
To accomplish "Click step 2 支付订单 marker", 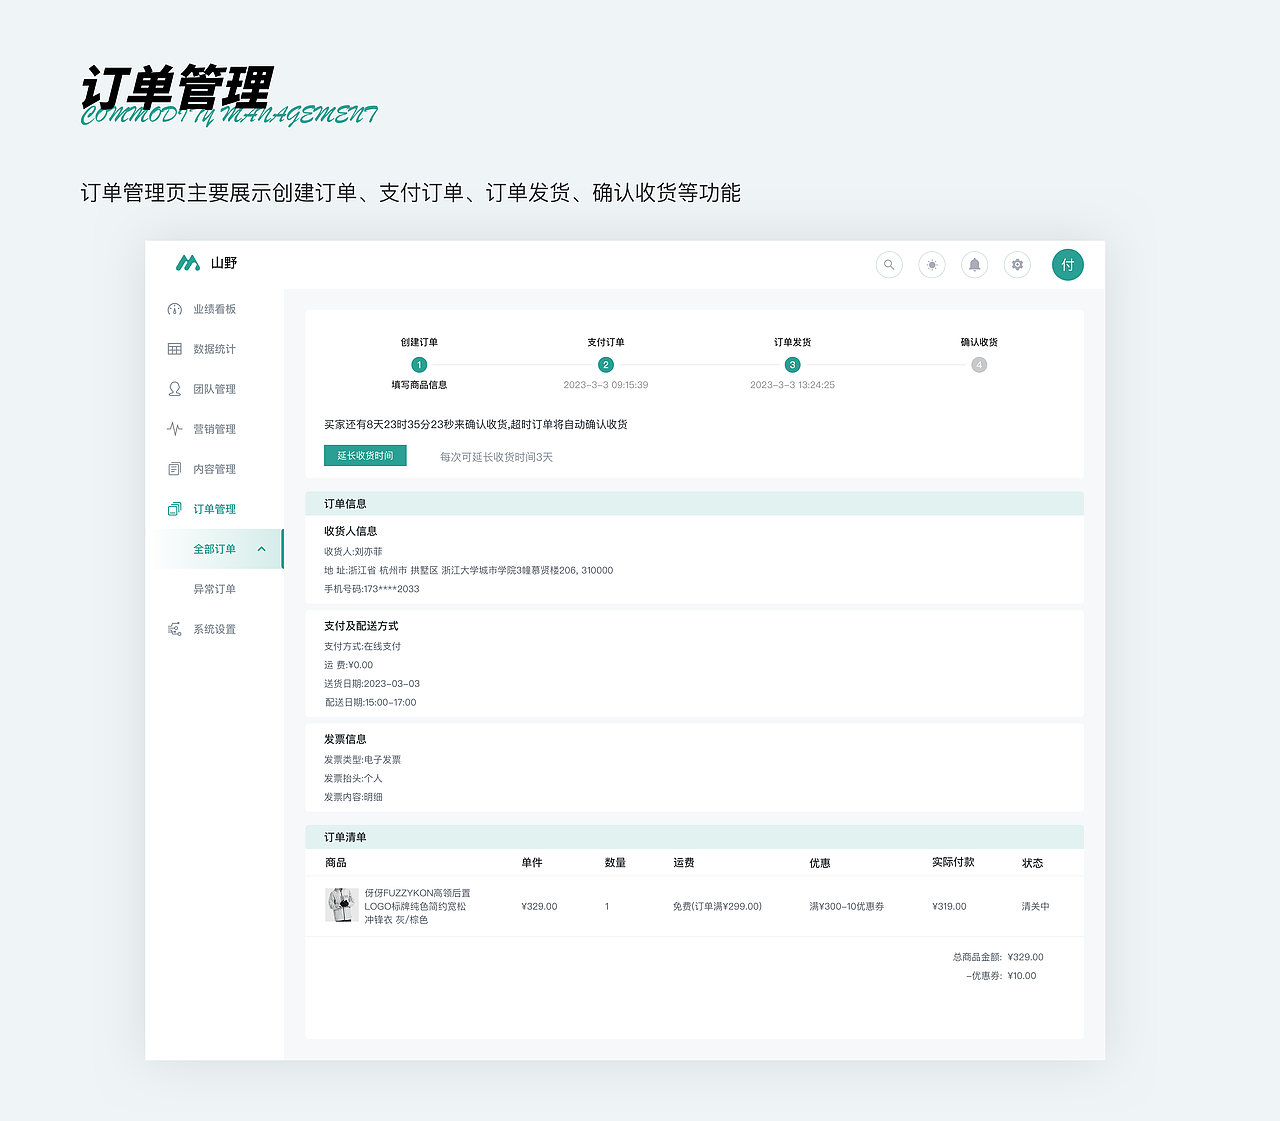I will click(606, 365).
